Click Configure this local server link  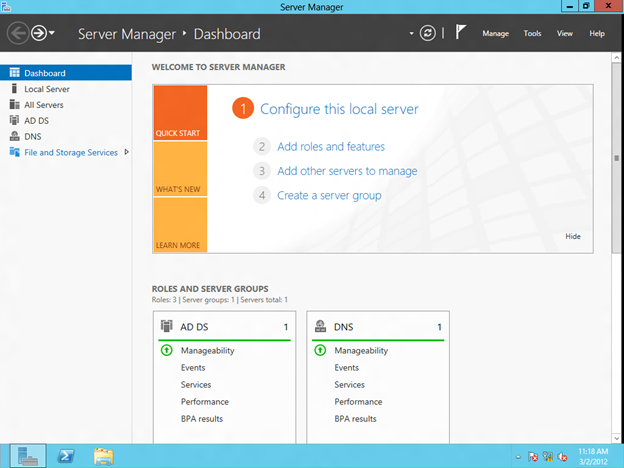click(339, 109)
